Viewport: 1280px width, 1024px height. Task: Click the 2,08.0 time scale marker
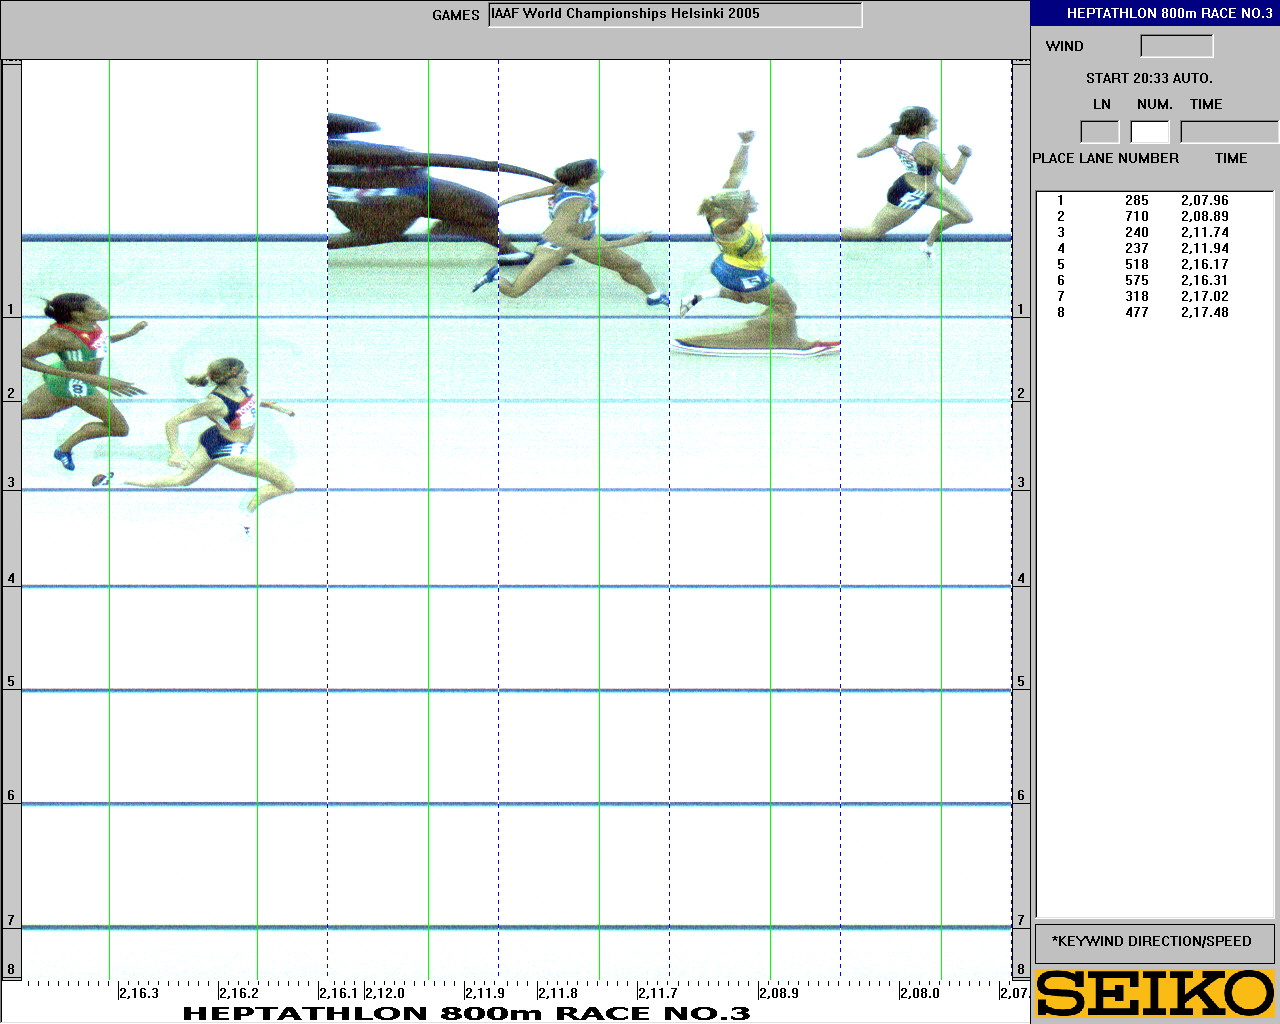pos(920,993)
